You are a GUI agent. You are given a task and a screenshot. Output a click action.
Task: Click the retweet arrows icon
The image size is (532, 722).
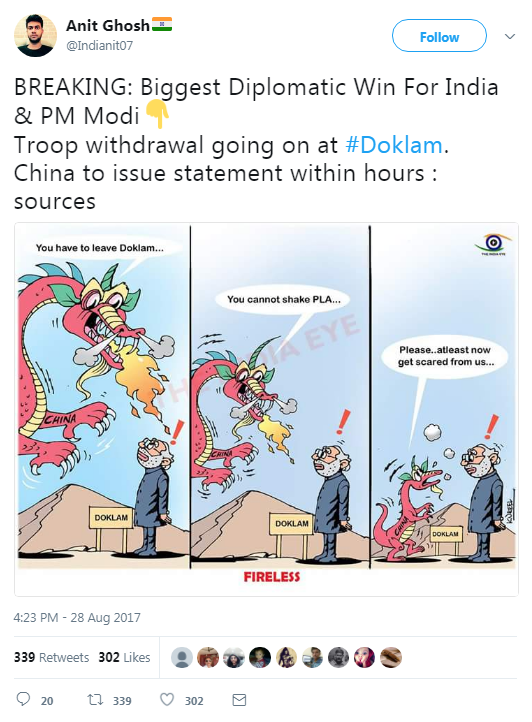click(x=95, y=700)
